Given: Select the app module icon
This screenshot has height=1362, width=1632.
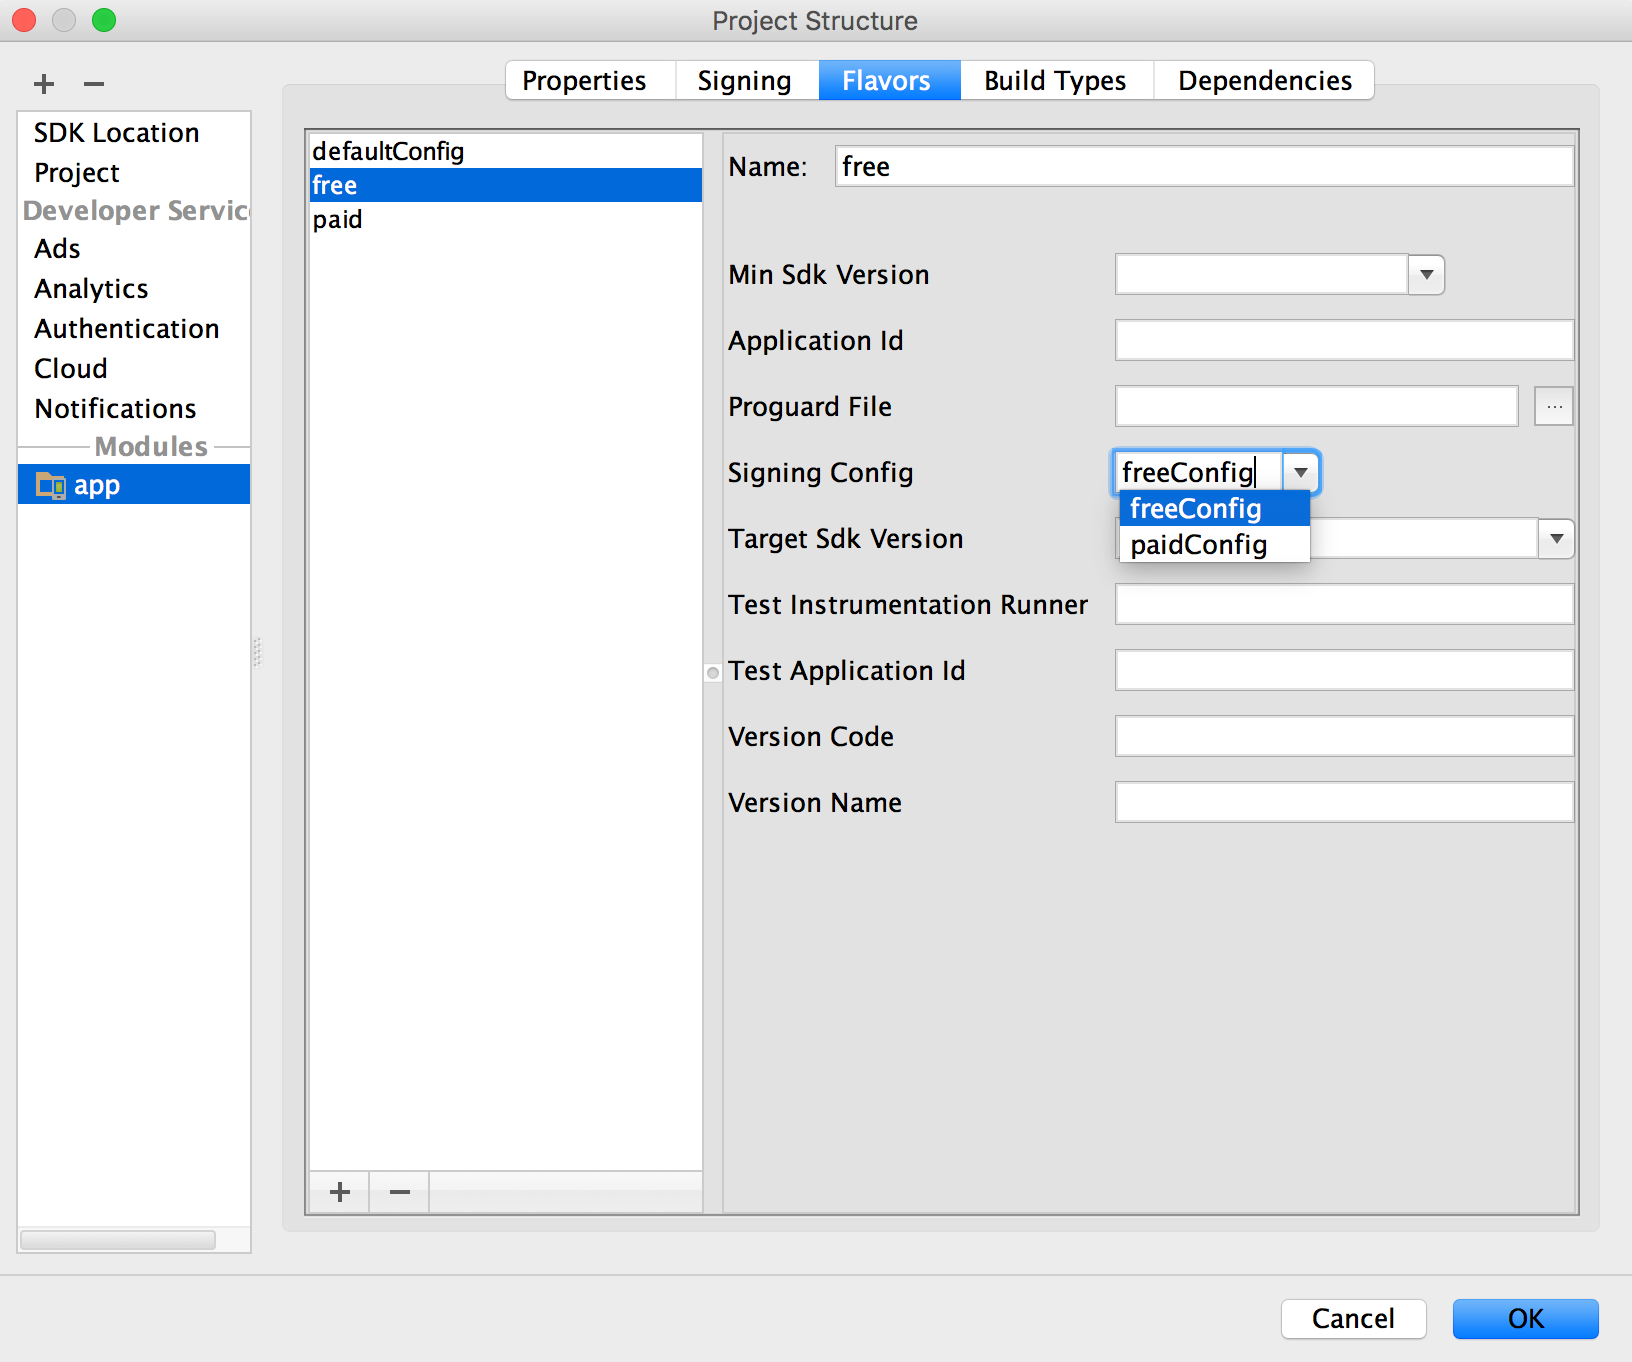Looking at the screenshot, I should tap(50, 485).
